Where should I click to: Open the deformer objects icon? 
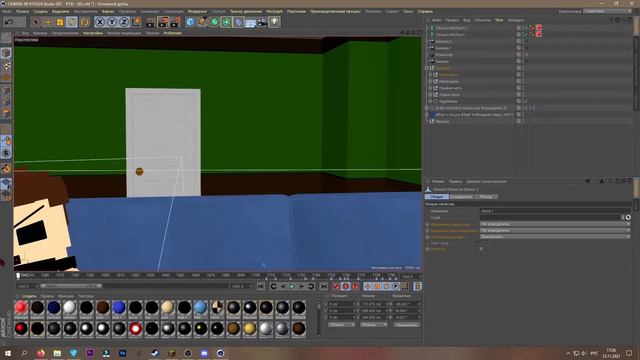pos(238,22)
